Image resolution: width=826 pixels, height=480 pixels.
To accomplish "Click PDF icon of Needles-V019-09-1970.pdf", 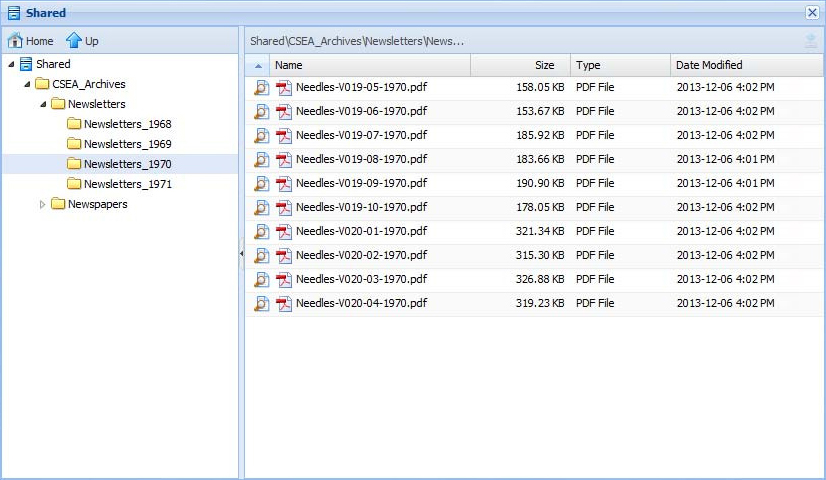I will click(284, 183).
